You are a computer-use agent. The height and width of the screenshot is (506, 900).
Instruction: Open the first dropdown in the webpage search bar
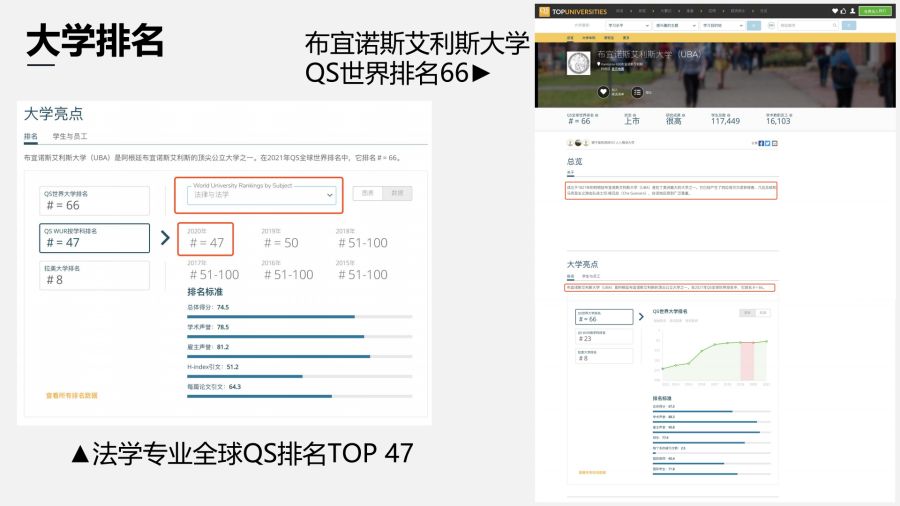pyautogui.click(x=628, y=25)
